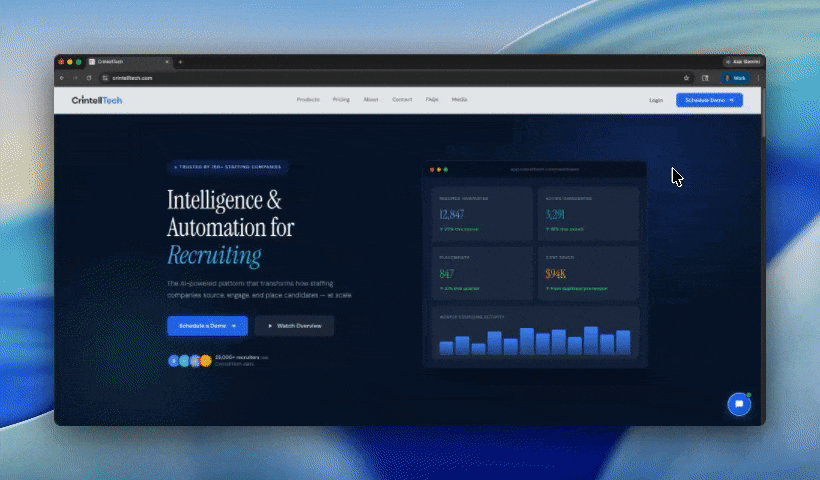Image resolution: width=820 pixels, height=480 pixels.
Task: Click the CrintellTech logo
Action: [x=97, y=100]
